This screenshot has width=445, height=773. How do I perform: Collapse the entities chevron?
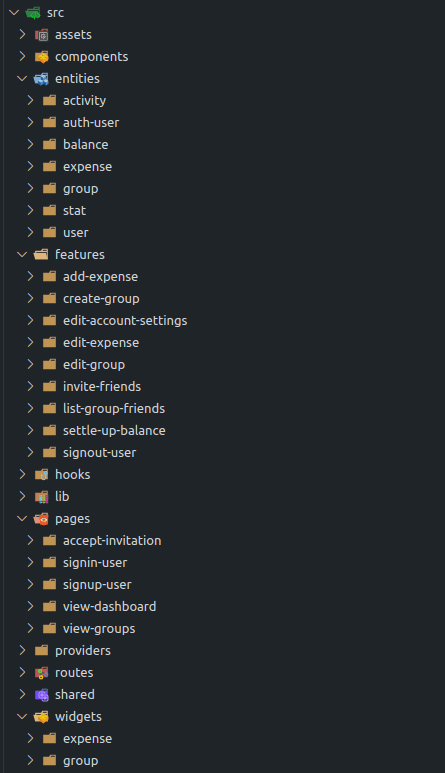22,79
